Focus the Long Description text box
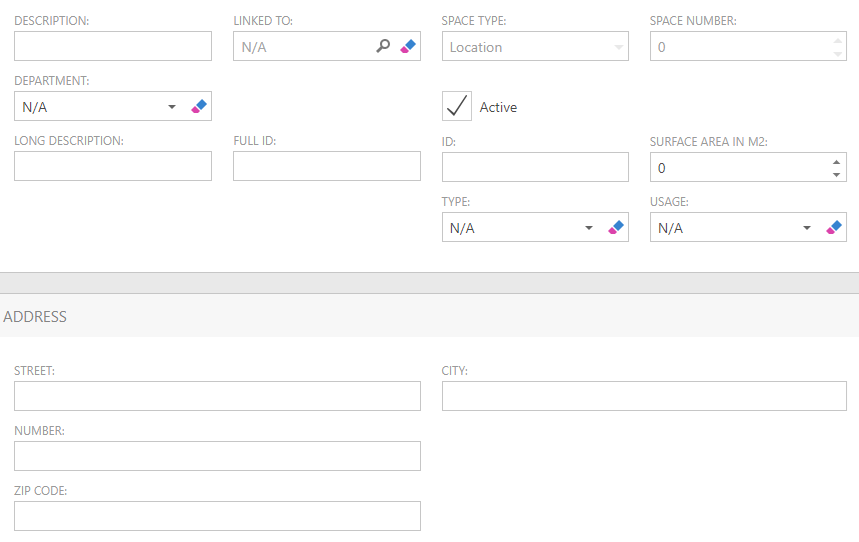 [113, 166]
